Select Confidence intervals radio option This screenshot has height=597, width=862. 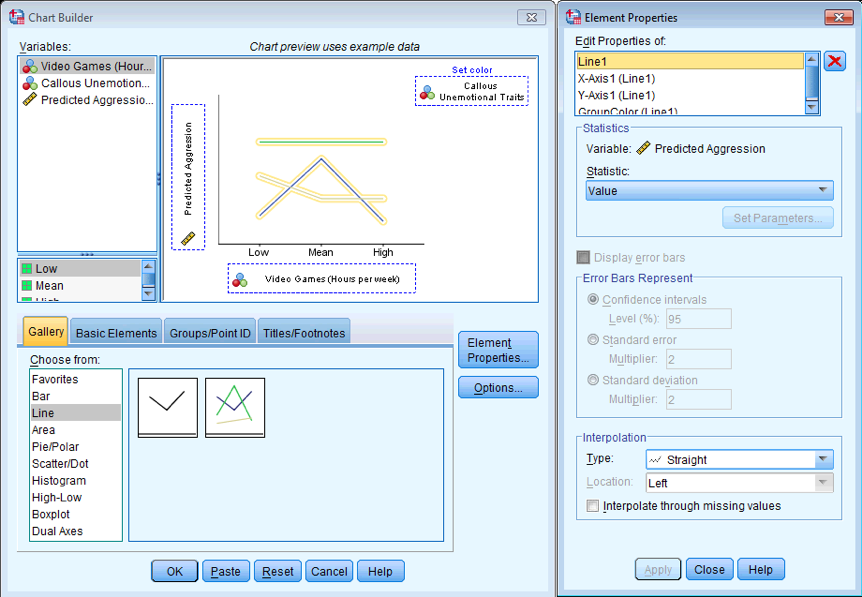(594, 300)
